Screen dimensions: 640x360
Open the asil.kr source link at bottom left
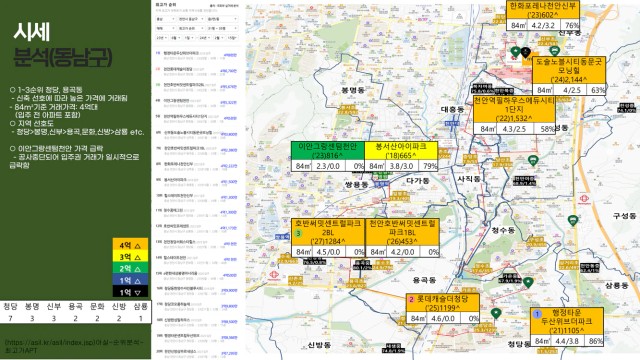tap(74, 346)
